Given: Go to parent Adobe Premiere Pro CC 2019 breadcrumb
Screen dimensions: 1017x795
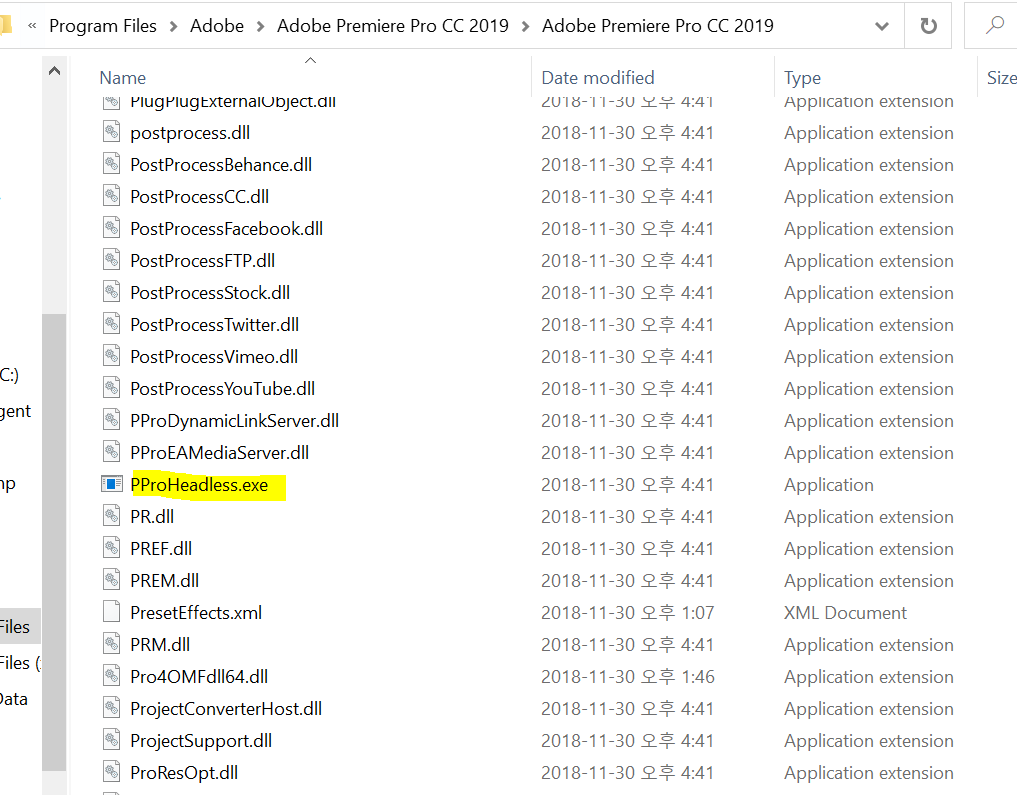Looking at the screenshot, I should [x=392, y=26].
